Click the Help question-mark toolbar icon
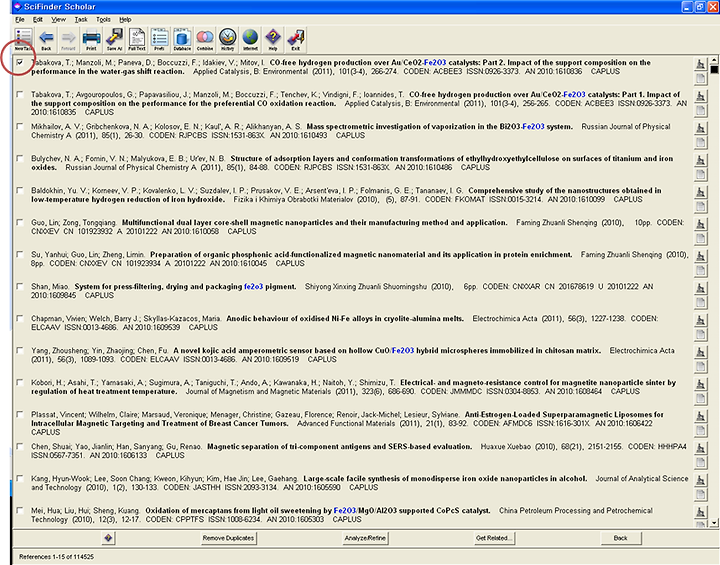 pos(273,40)
